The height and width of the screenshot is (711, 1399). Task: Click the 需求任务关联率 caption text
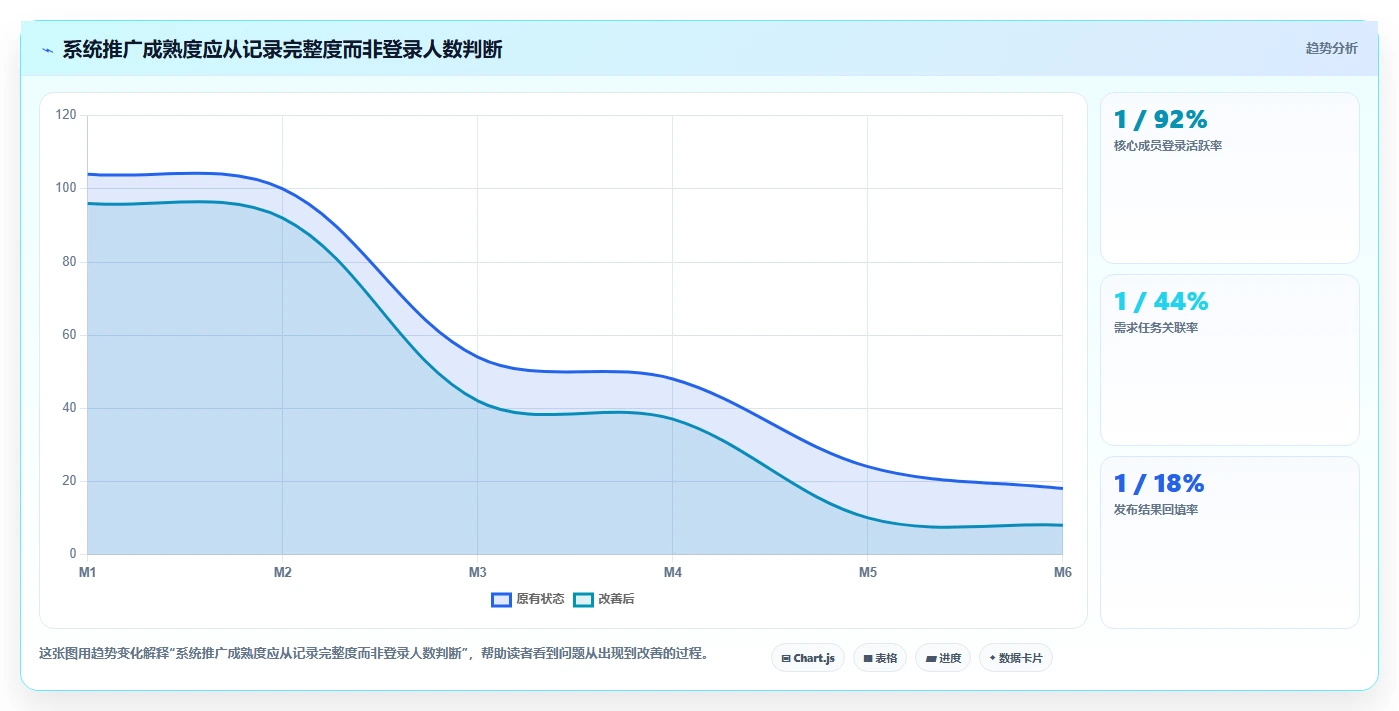(x=1156, y=328)
